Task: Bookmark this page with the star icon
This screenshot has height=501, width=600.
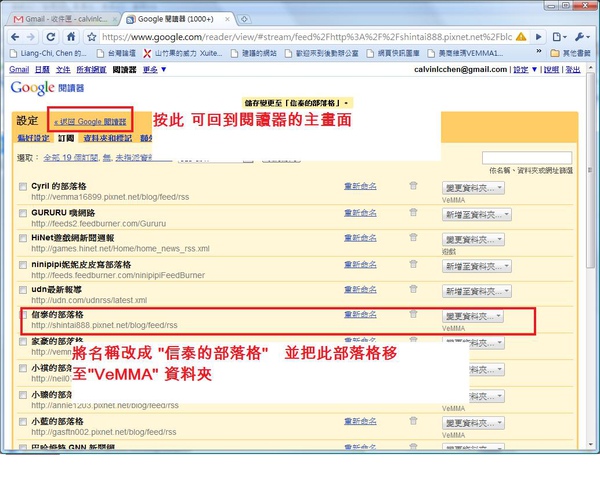Action: [91, 37]
